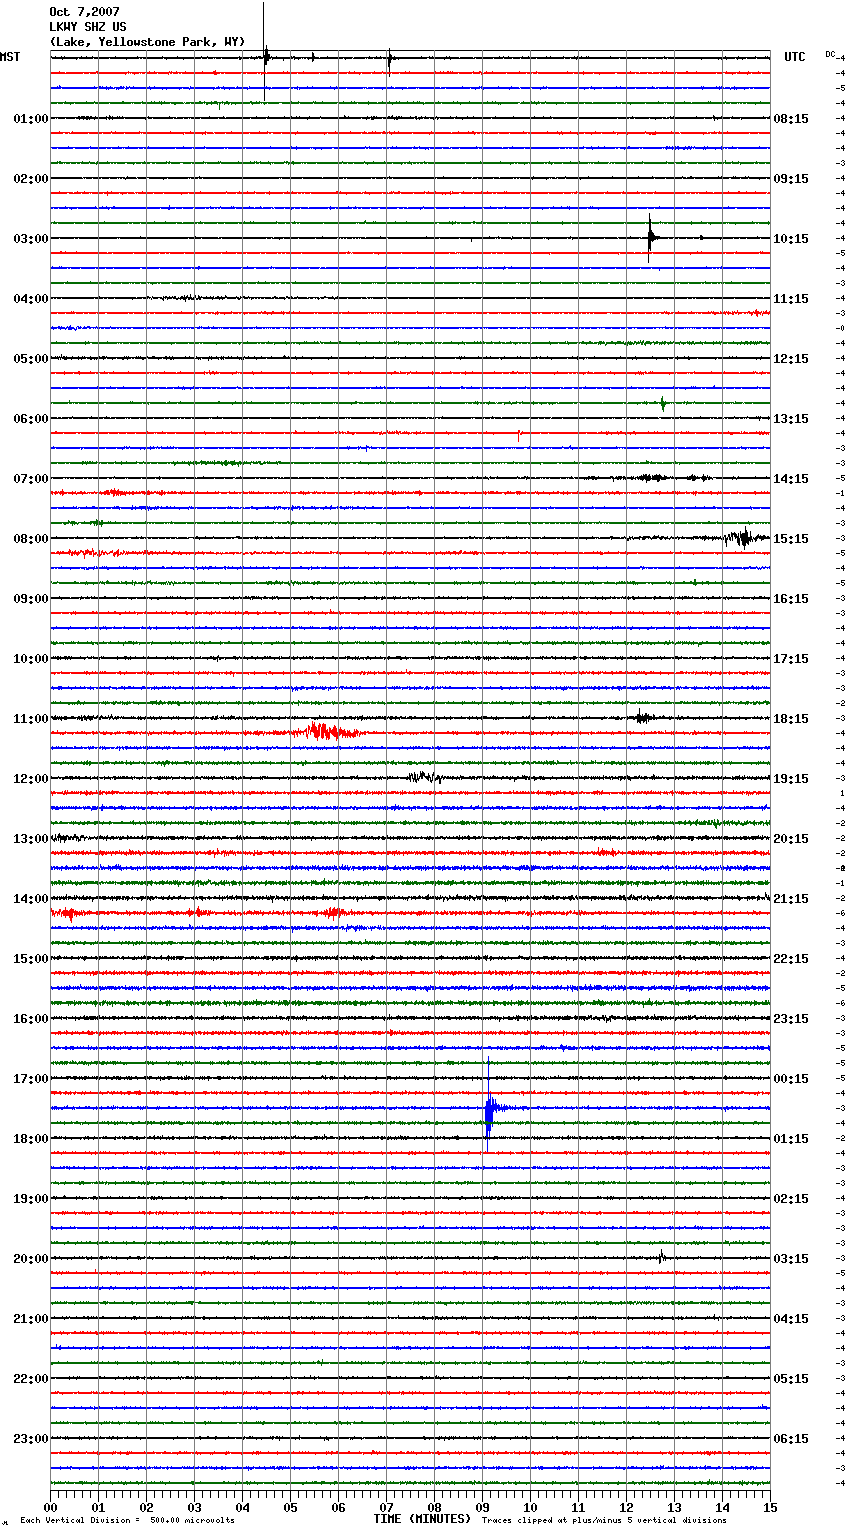Click the black event spike on 03:00 trace
This screenshot has width=850, height=1534.
coord(650,238)
